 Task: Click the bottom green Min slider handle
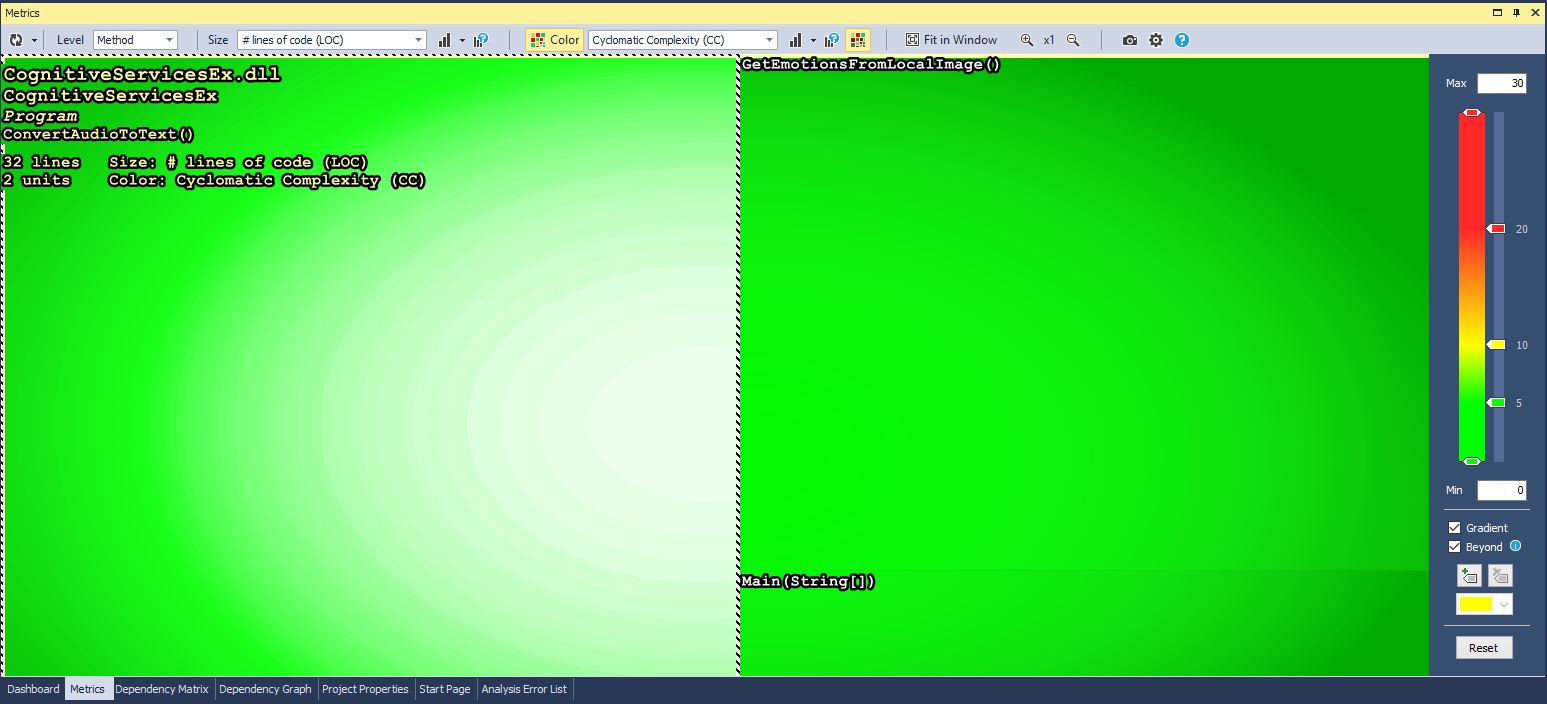[1472, 461]
